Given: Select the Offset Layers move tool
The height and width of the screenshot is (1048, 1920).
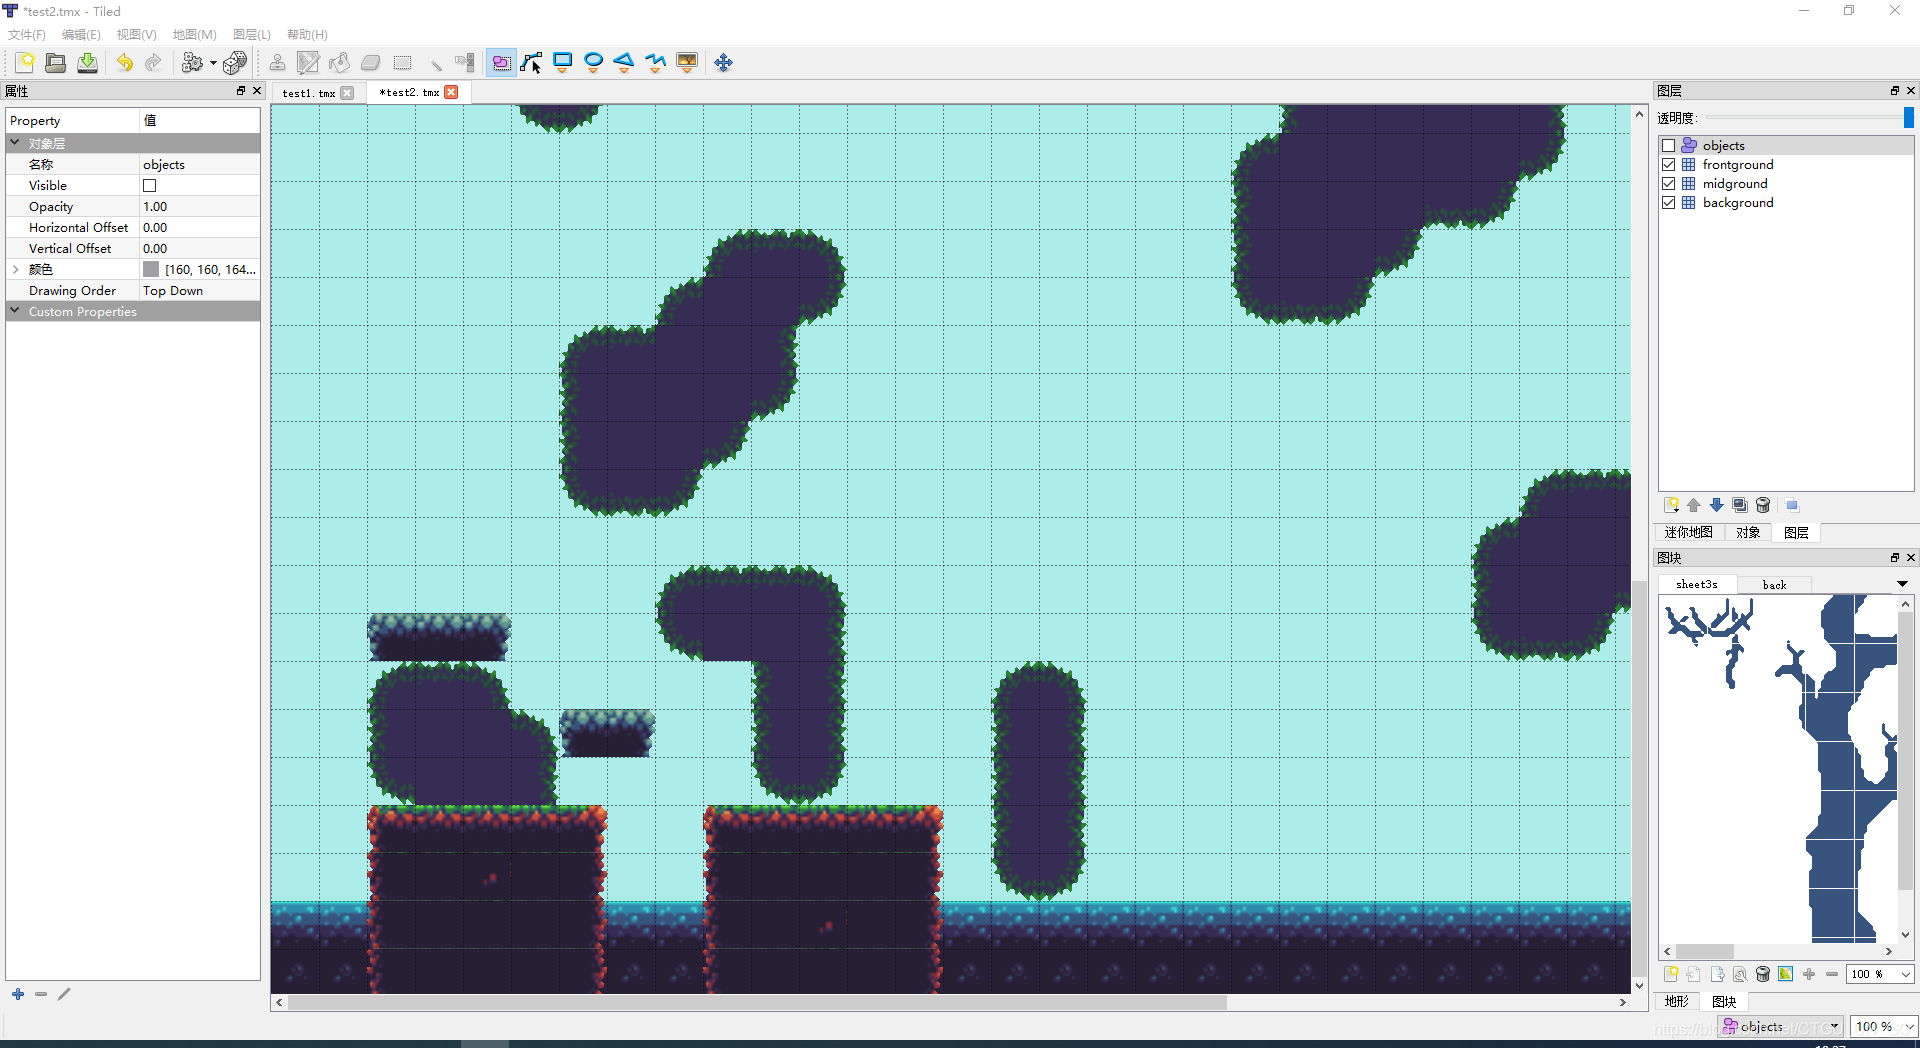Looking at the screenshot, I should tap(724, 63).
